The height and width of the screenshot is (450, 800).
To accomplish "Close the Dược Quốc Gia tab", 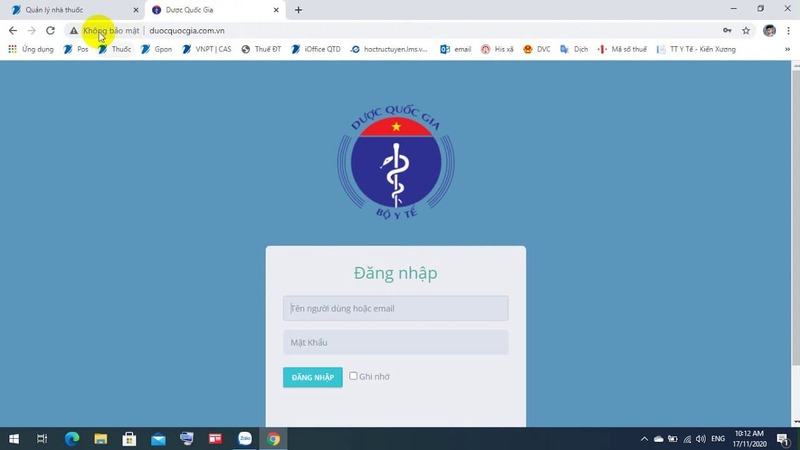I will coord(276,10).
